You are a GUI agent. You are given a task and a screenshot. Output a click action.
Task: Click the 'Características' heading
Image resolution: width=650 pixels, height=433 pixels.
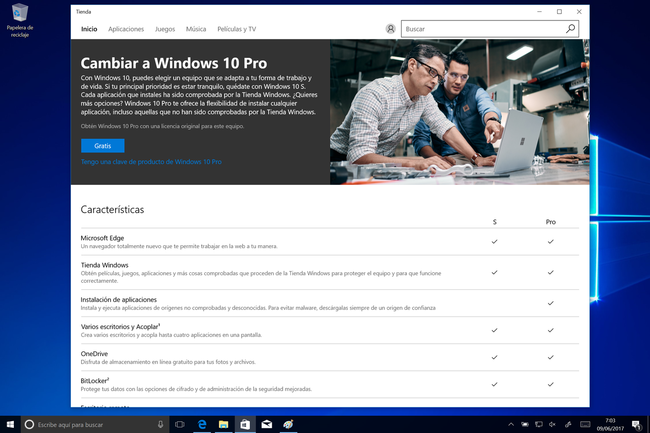(112, 209)
